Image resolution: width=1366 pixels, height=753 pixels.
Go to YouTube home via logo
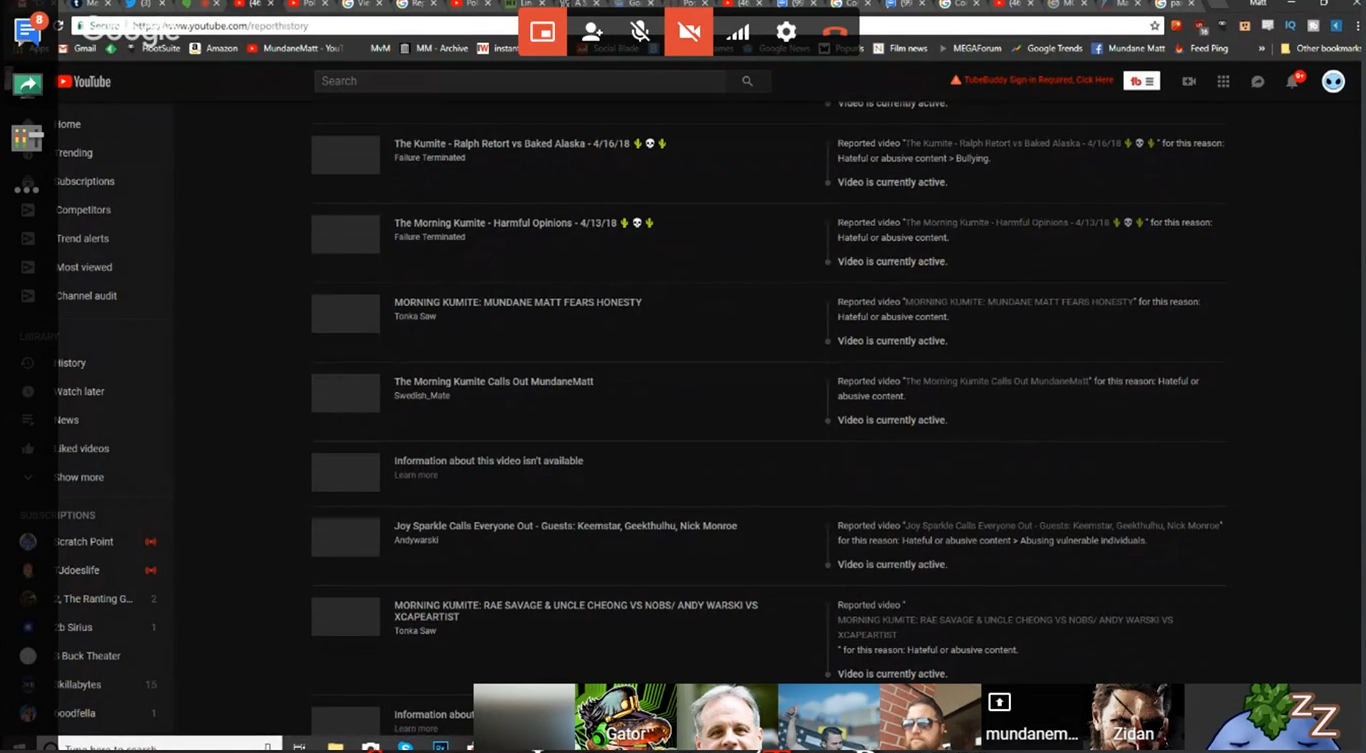(x=84, y=82)
